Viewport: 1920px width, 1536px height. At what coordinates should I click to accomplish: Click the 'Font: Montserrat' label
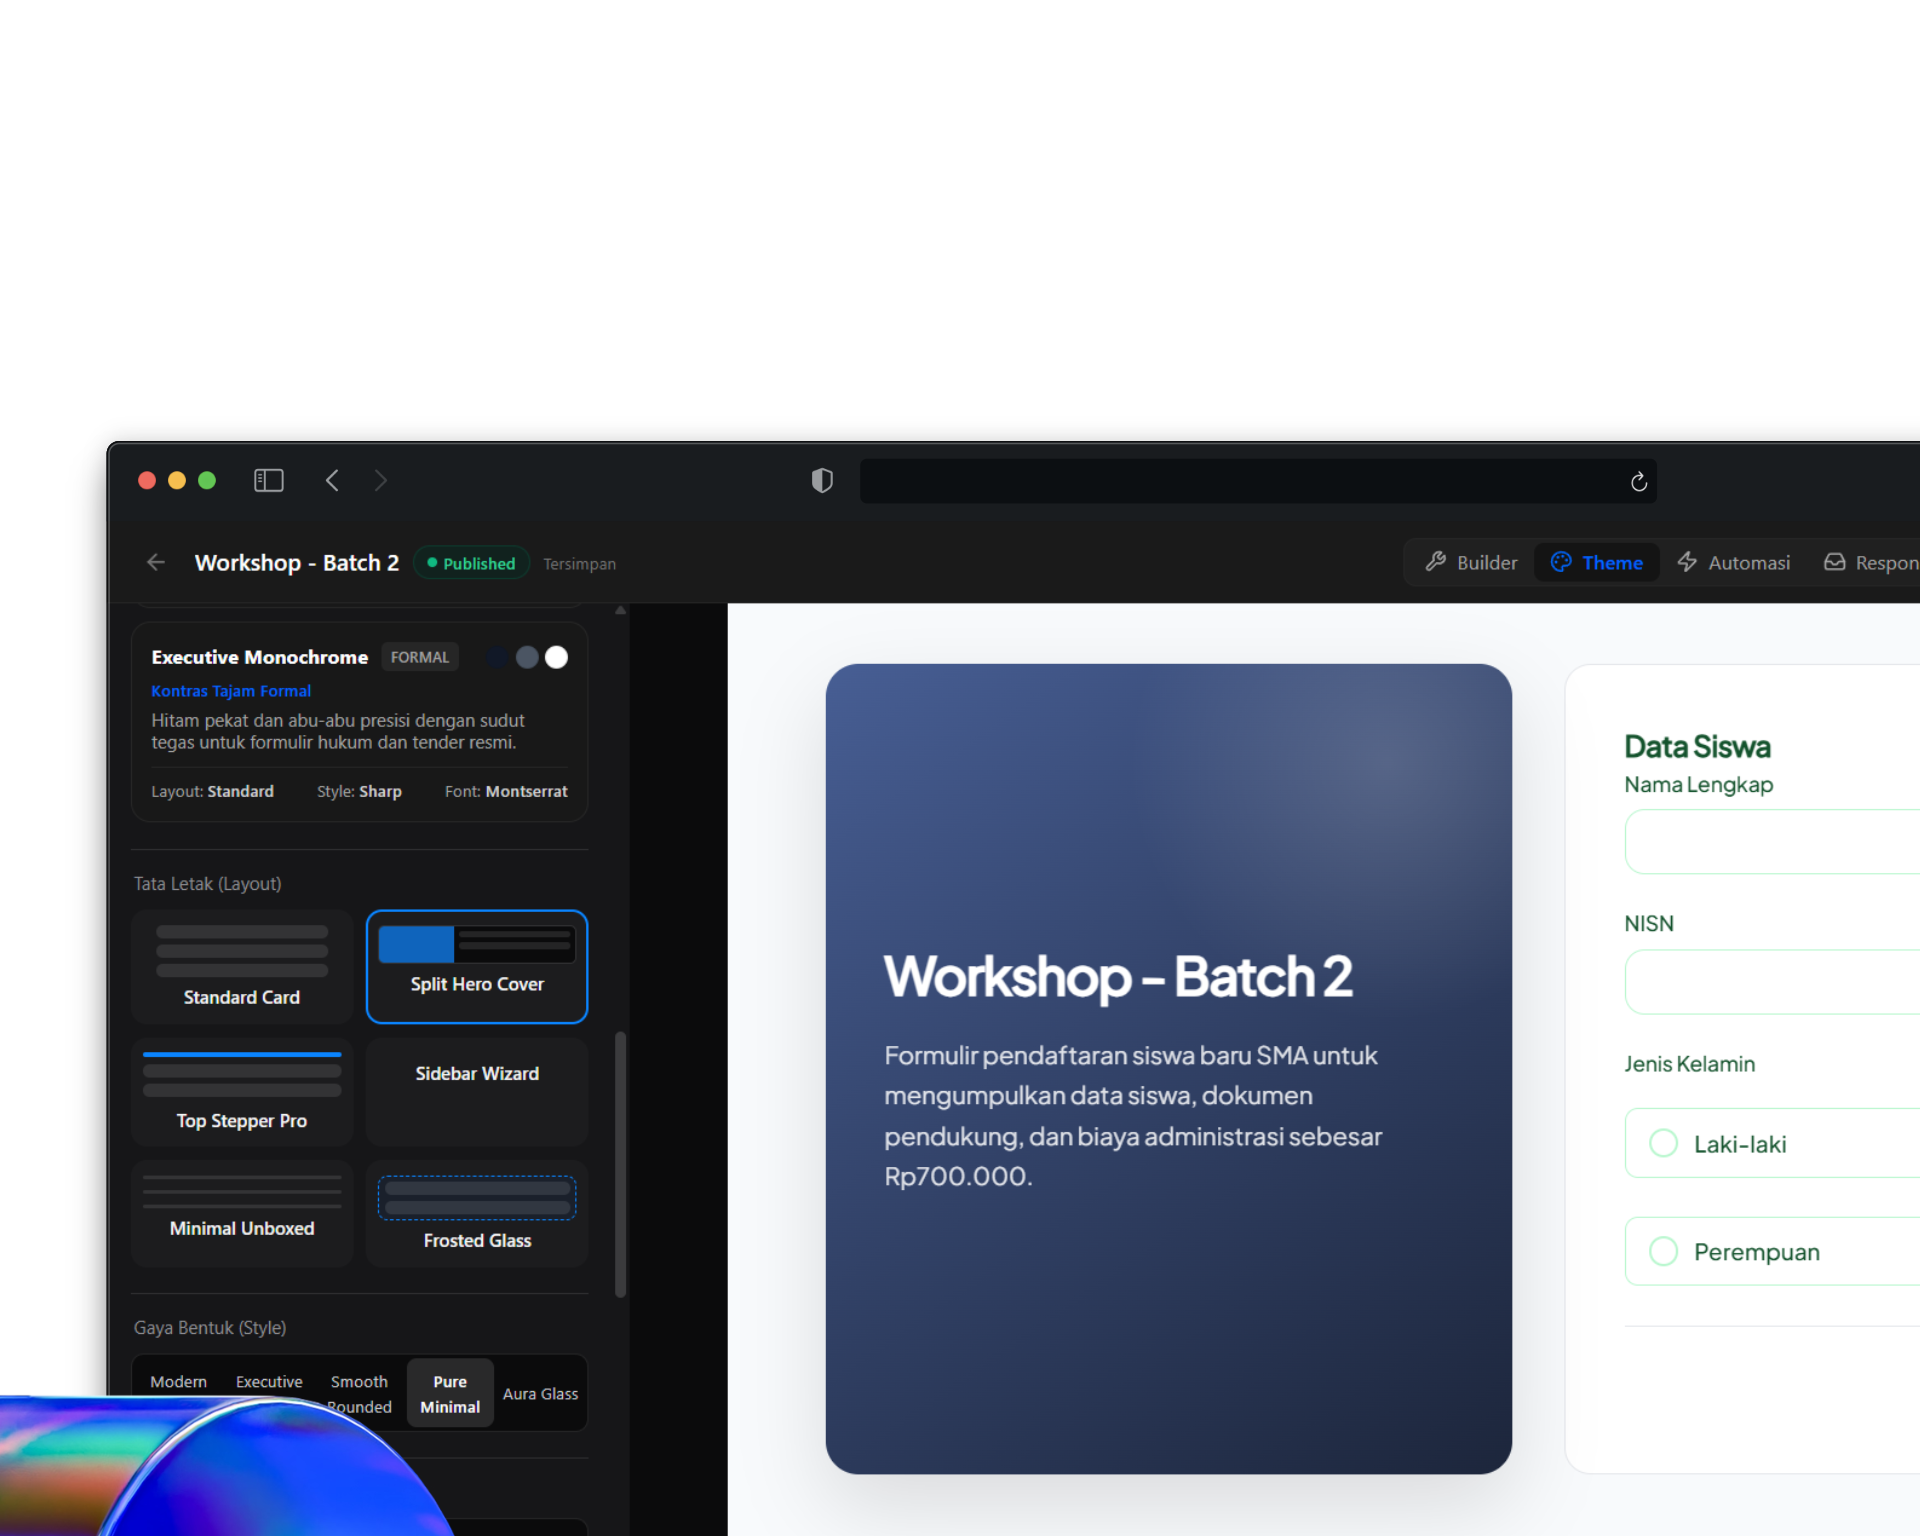pos(506,791)
